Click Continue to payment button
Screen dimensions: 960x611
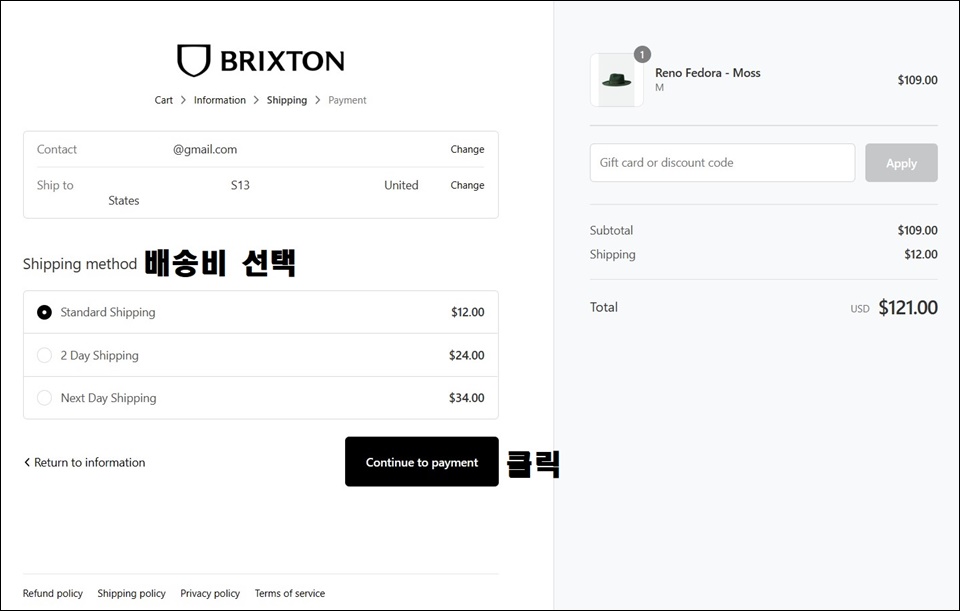tap(422, 462)
